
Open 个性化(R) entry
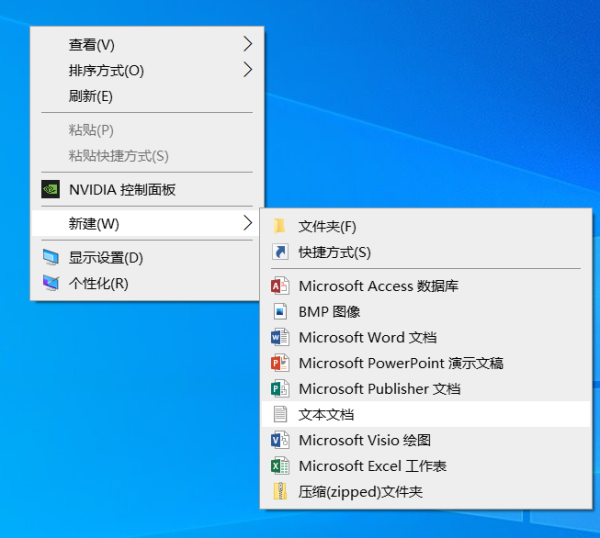point(147,283)
